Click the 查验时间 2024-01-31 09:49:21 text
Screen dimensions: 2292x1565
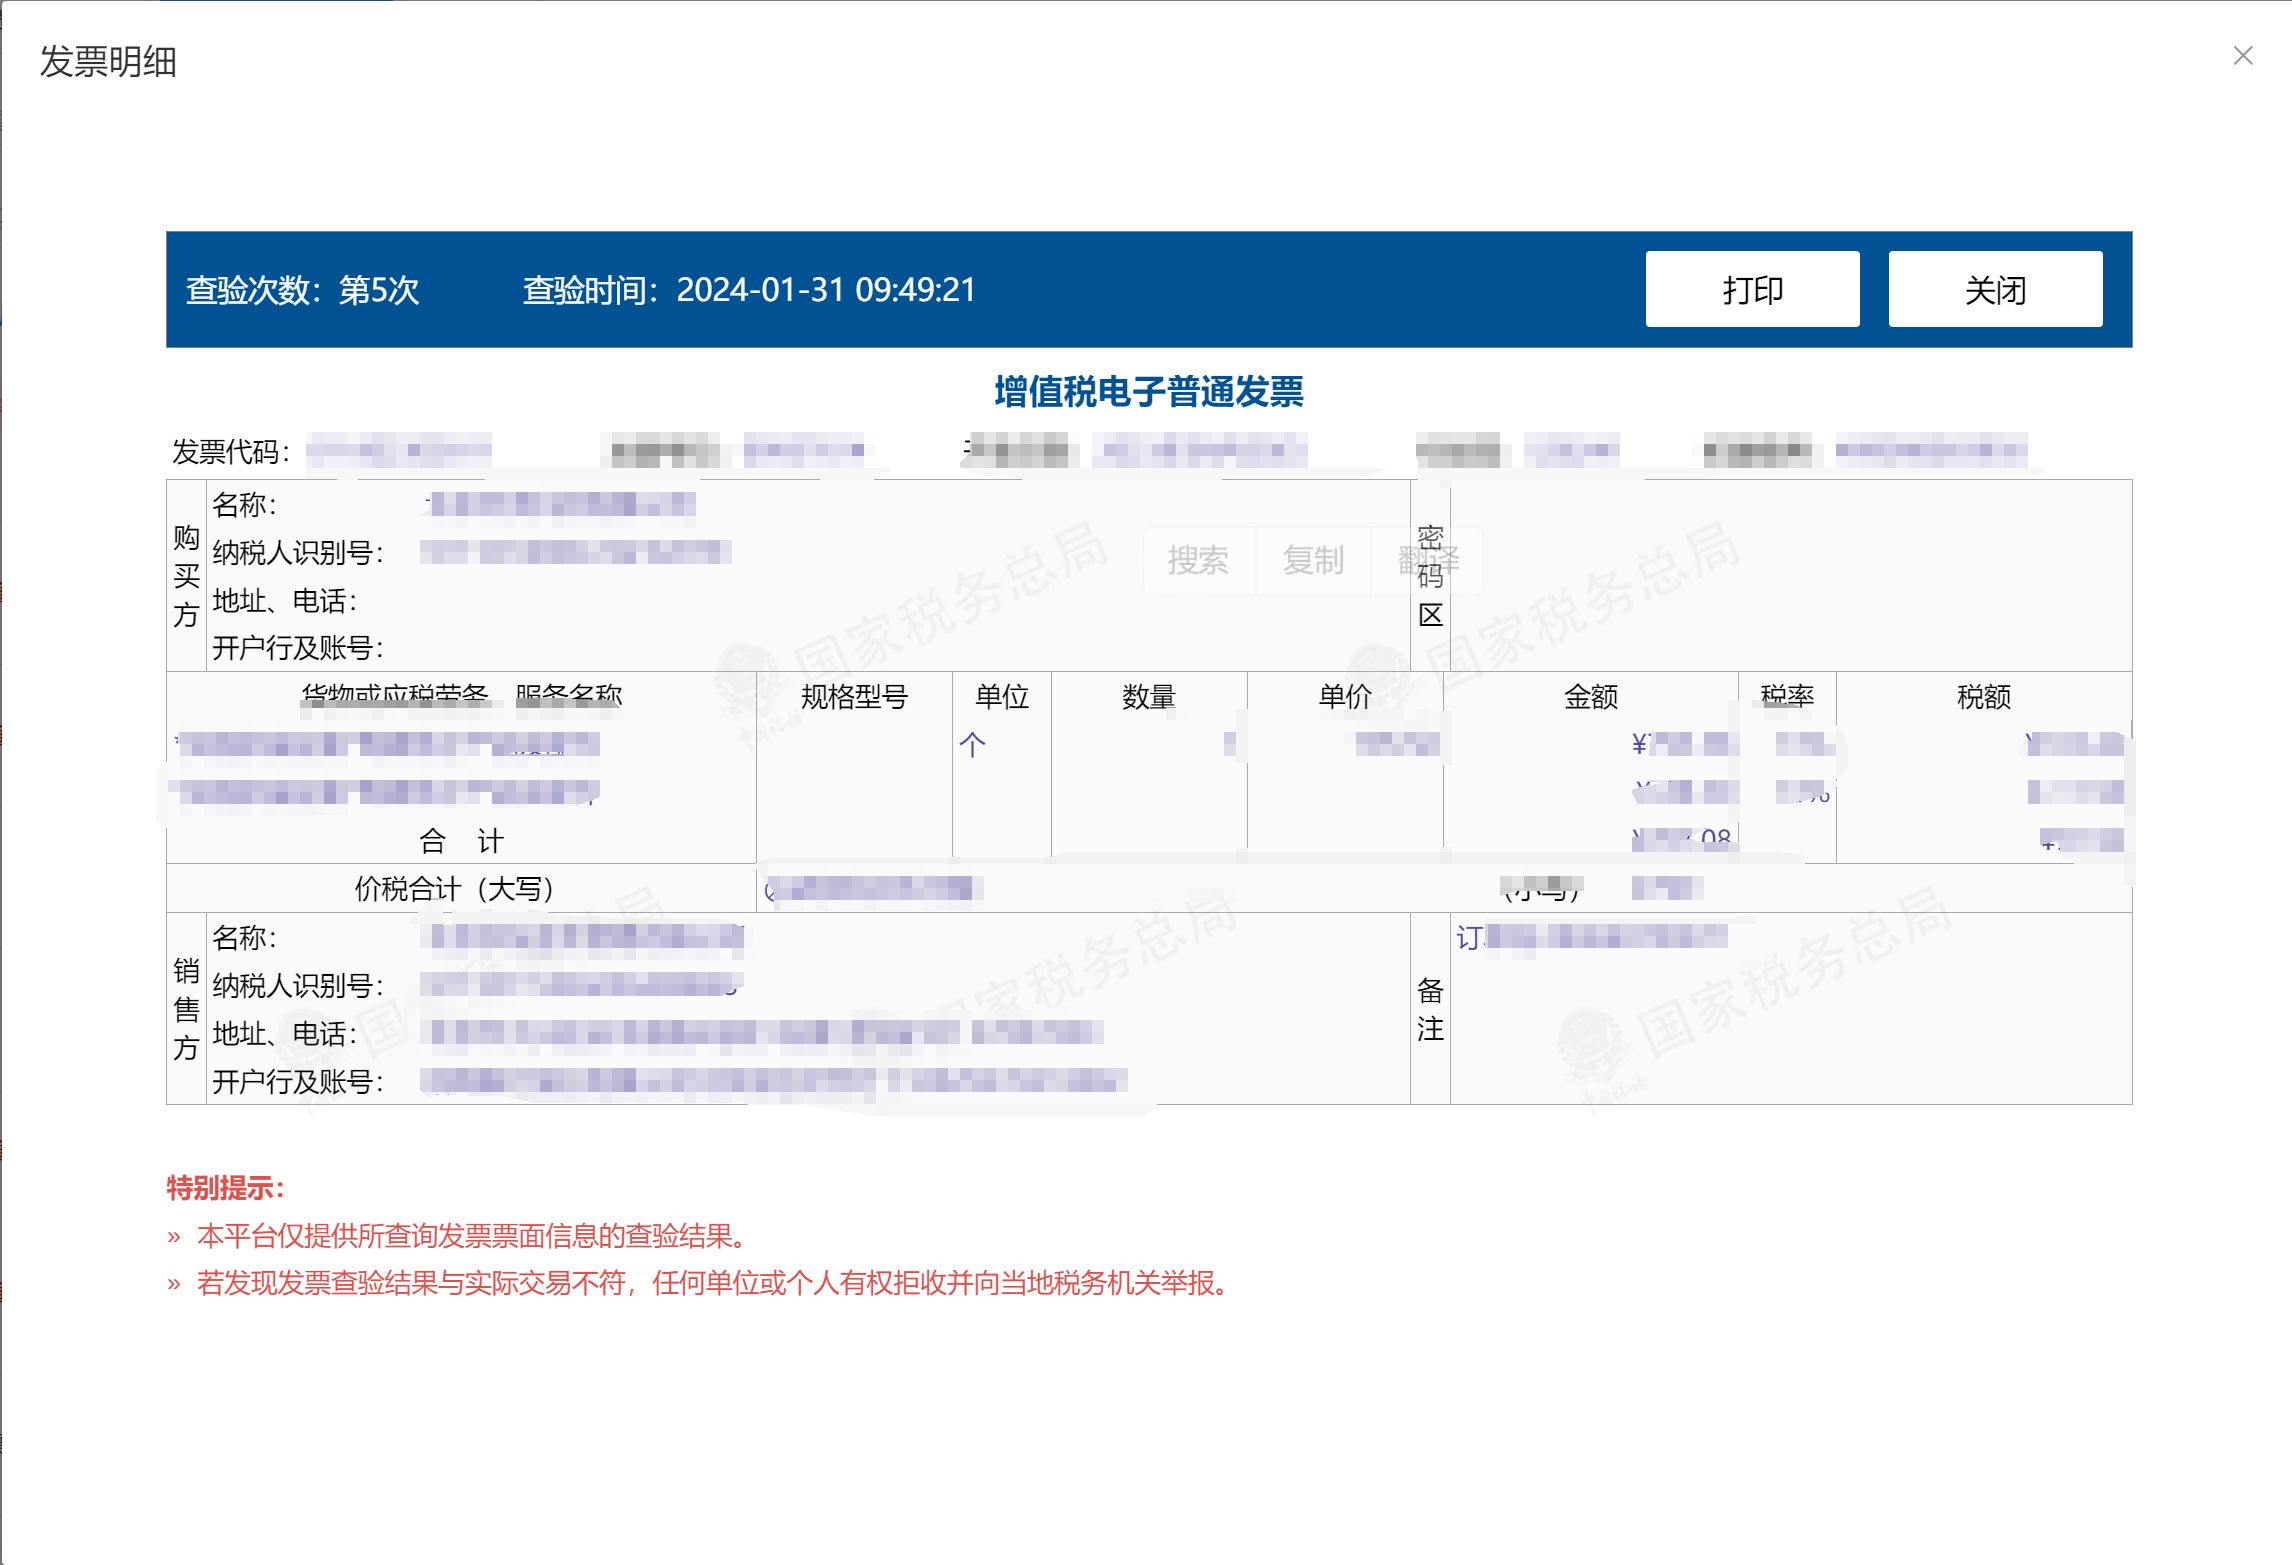pos(749,290)
